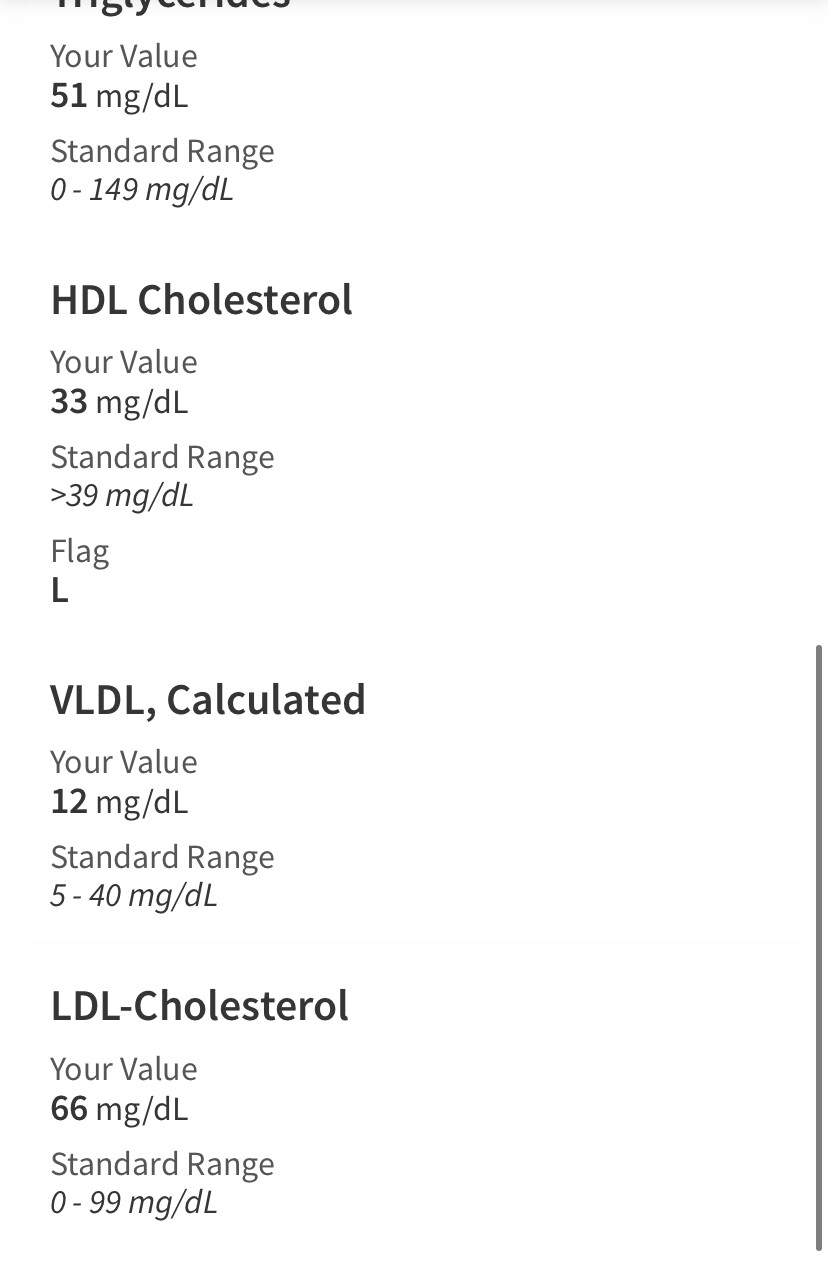This screenshot has height=1262, width=828.
Task: Select the 12 mg/dL VLDL value
Action: coord(119,802)
